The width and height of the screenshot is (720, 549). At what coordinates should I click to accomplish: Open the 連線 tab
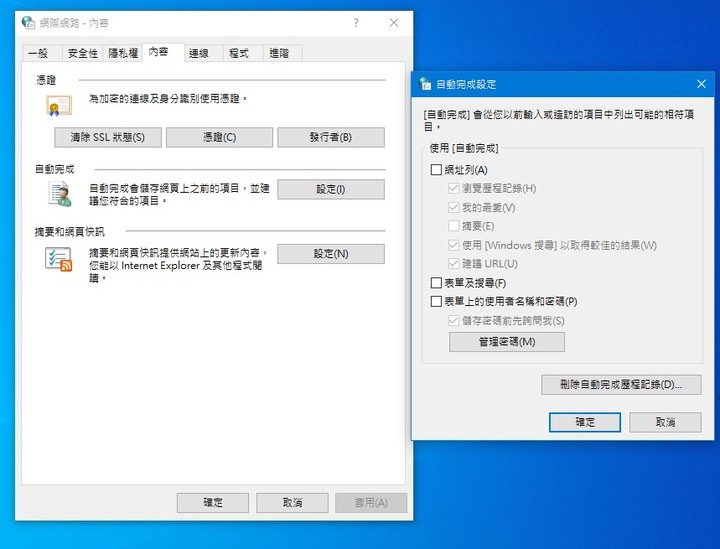coord(203,53)
